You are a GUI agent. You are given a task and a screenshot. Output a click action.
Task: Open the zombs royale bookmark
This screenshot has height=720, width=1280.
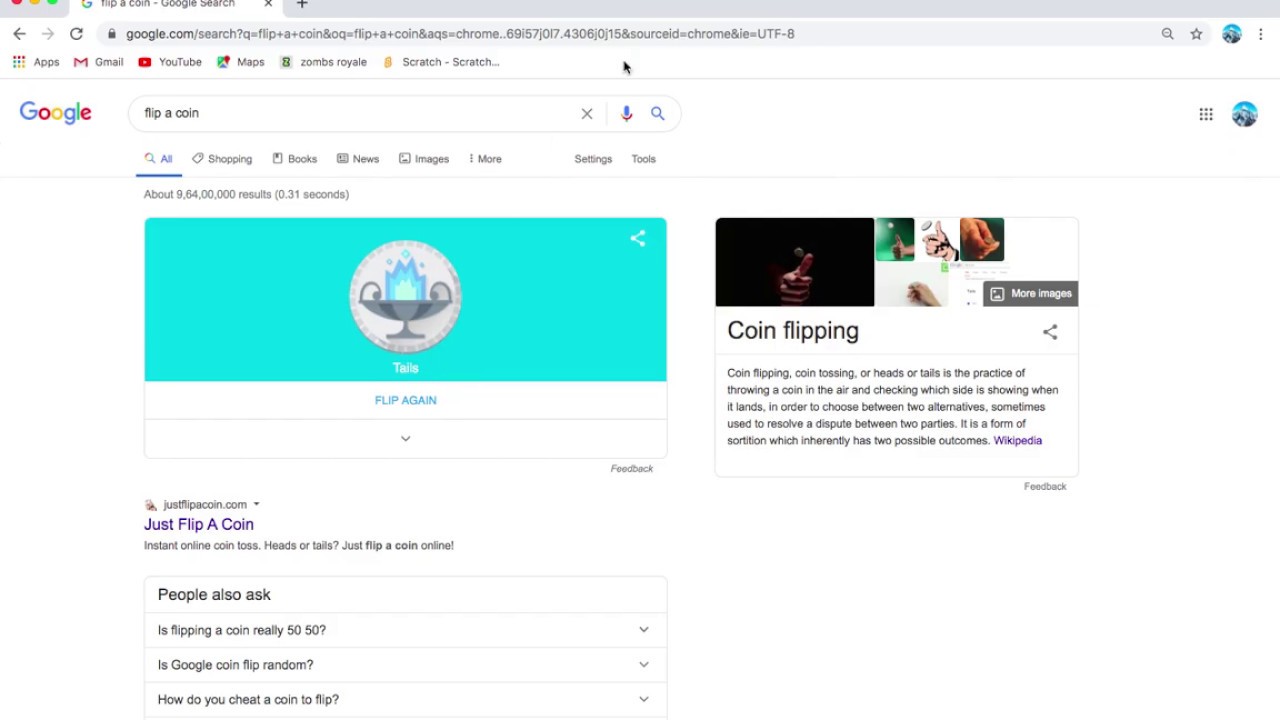[x=323, y=62]
